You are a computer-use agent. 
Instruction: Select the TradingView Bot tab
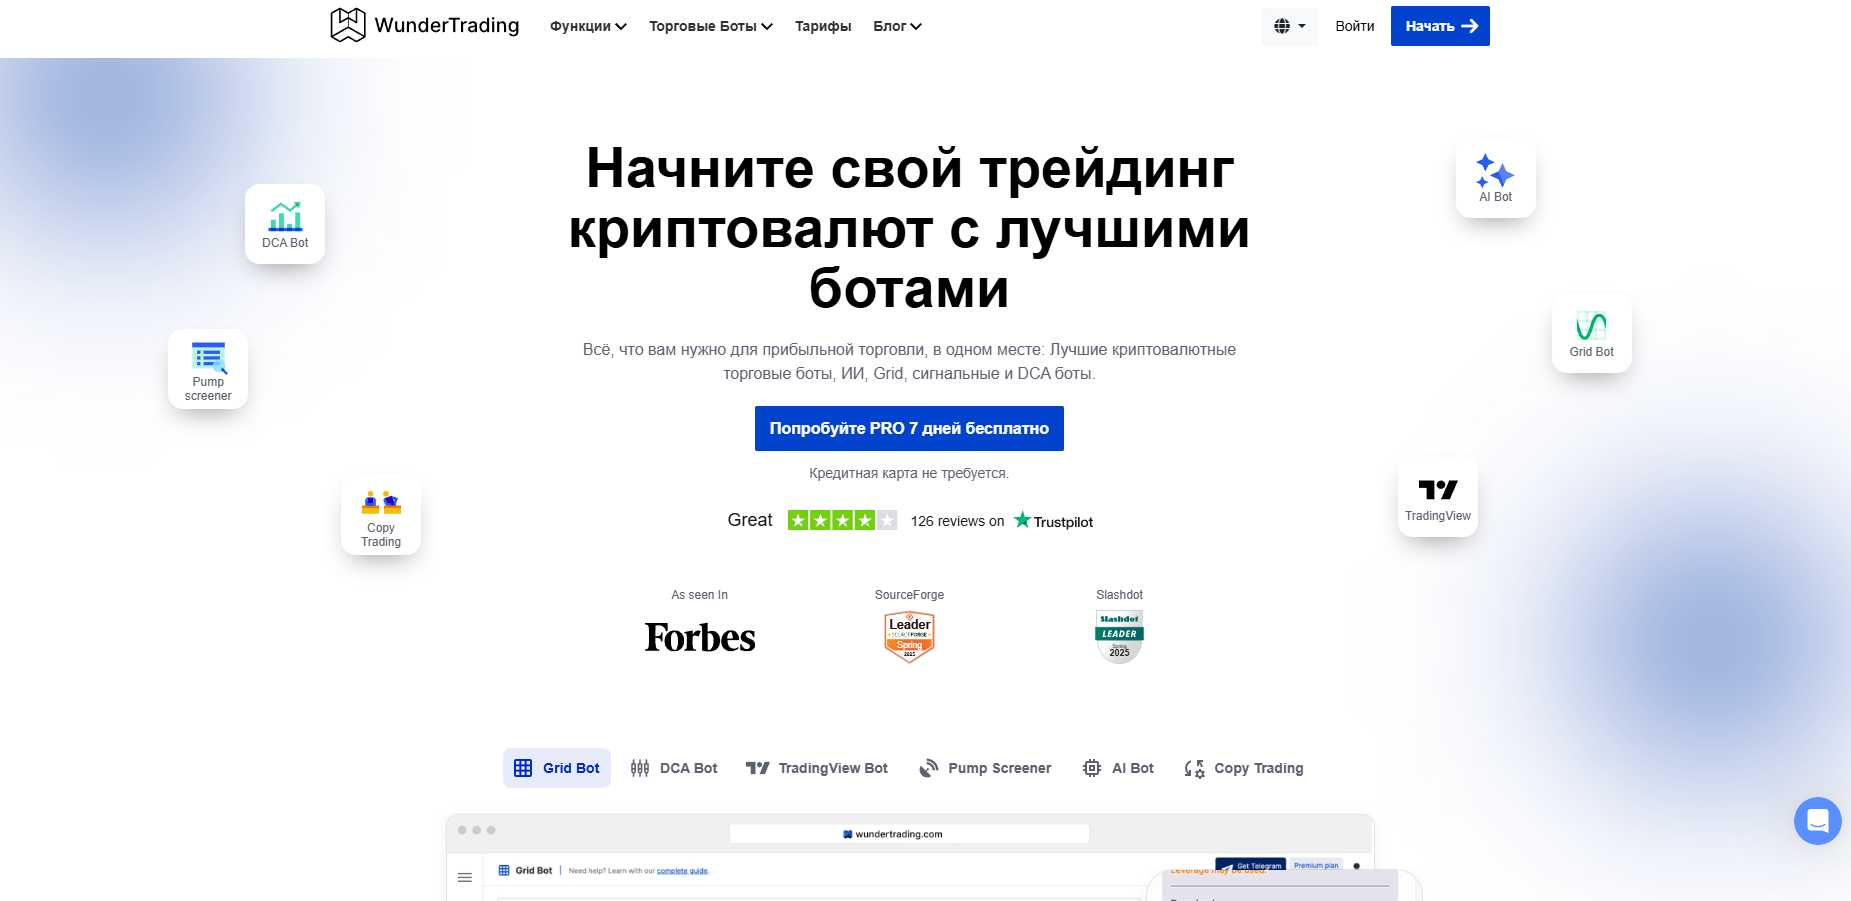817,768
